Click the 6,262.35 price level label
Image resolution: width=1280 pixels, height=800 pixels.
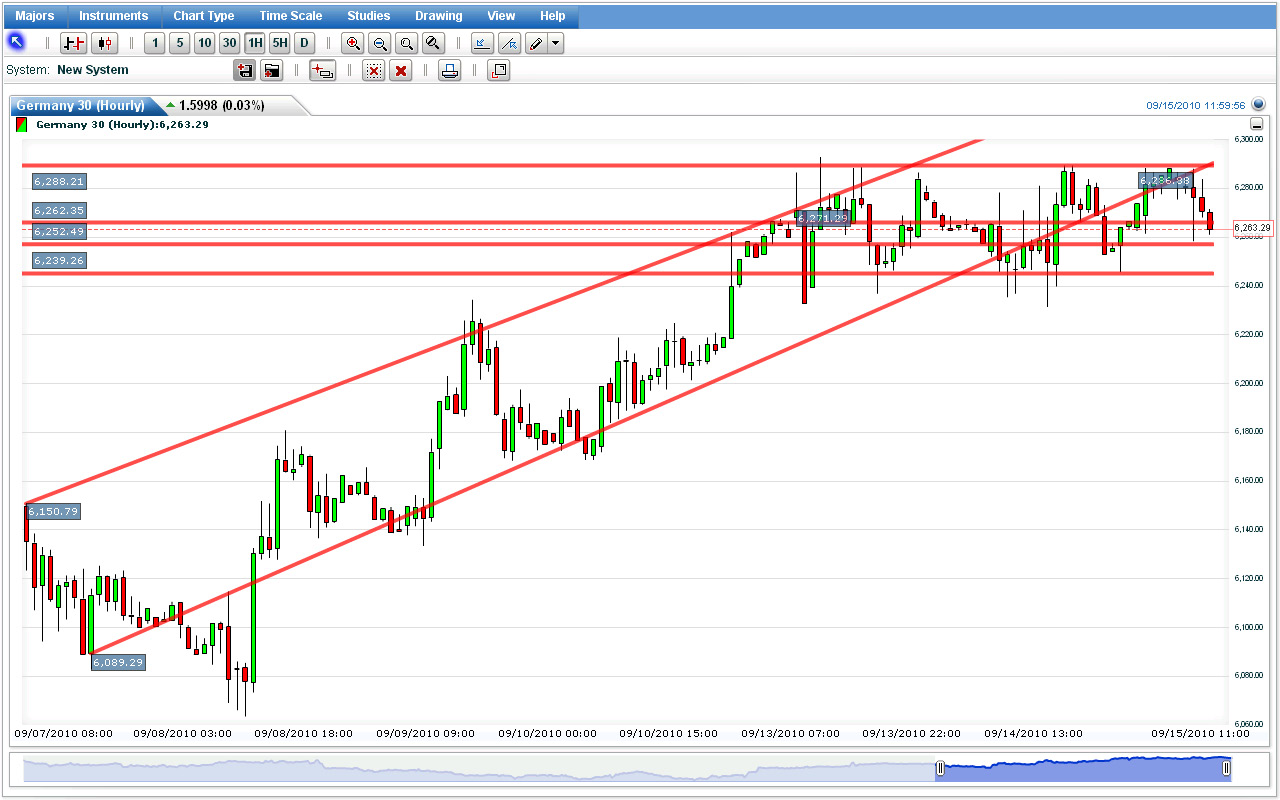[59, 210]
